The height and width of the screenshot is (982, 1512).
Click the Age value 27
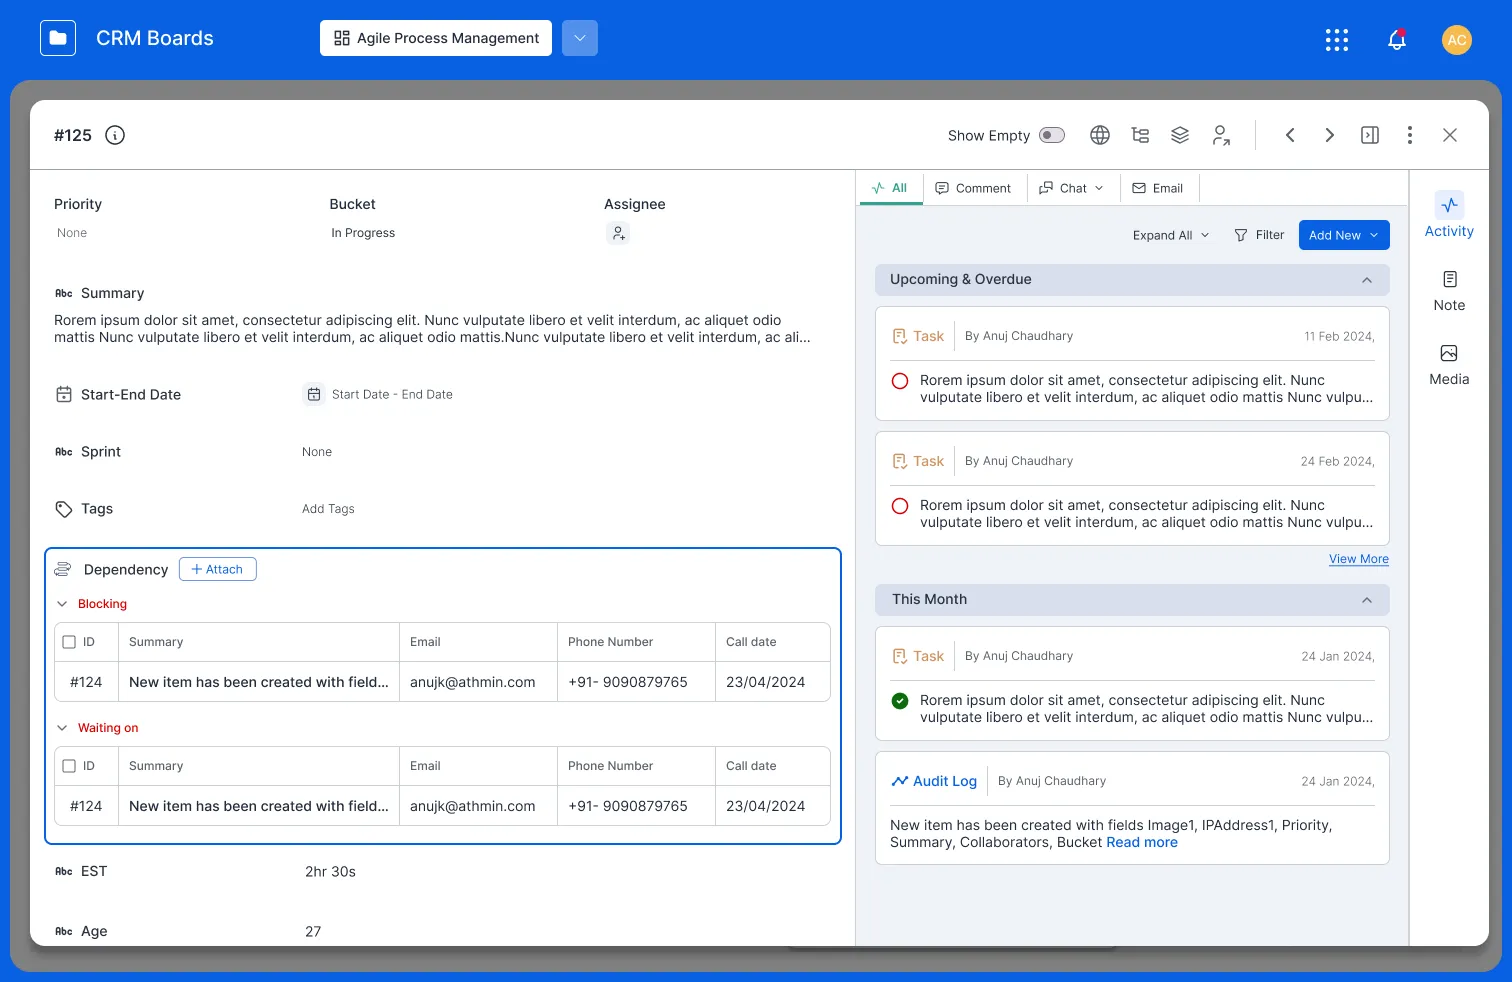point(313,932)
